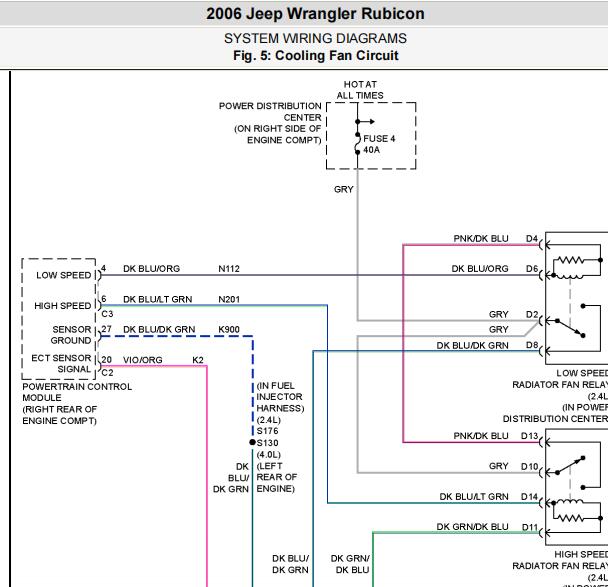Select the 'ECT SENSOR SIGNAL' label
This screenshot has height=587, width=608.
click(x=61, y=364)
